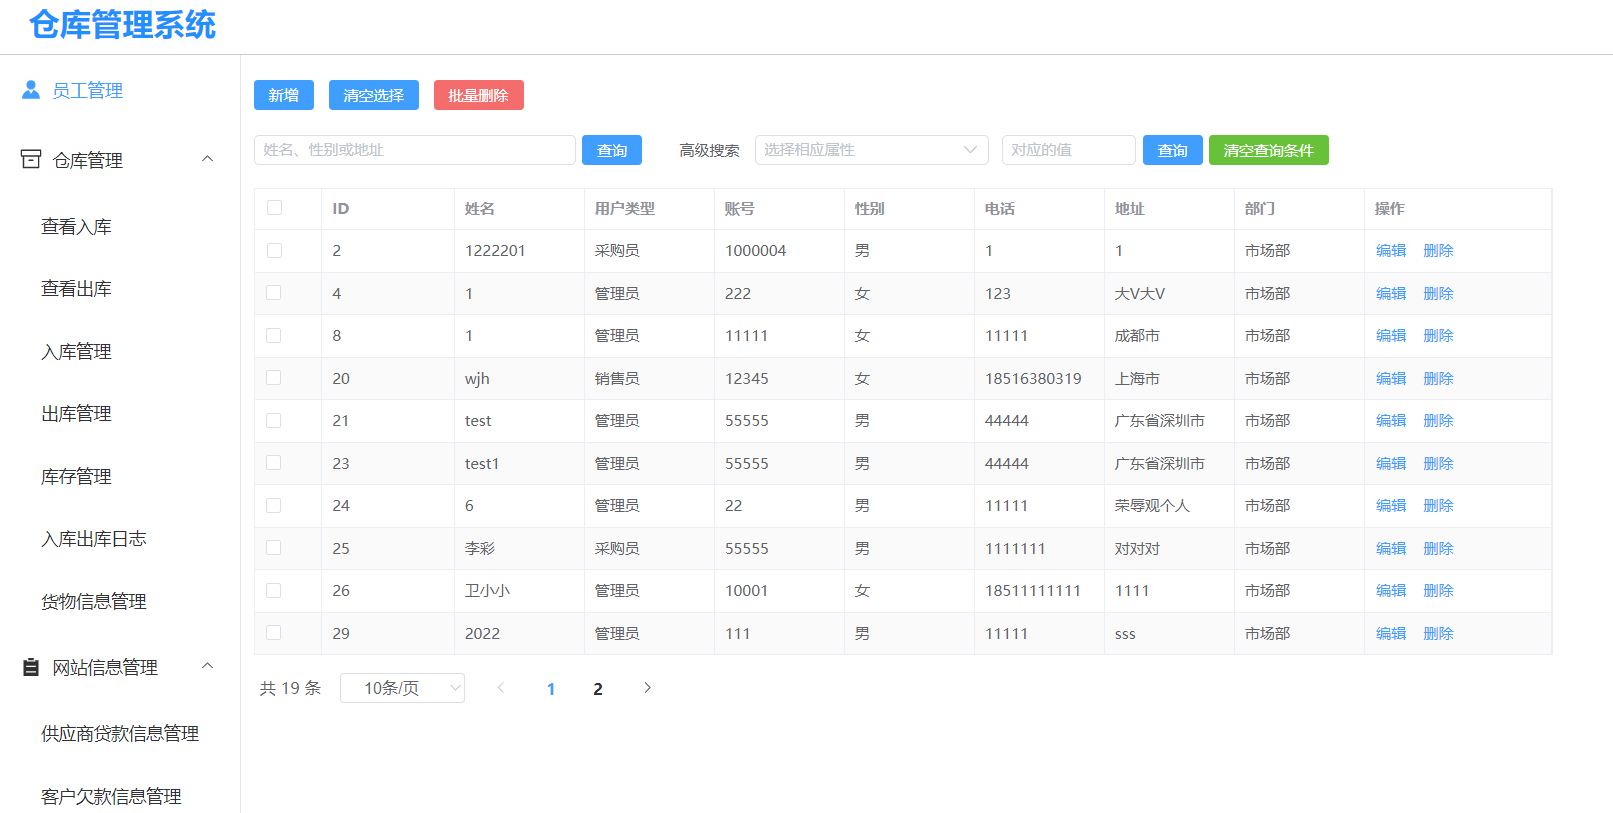This screenshot has width=1613, height=813.
Task: Edit the row with ID 24
Action: 1391,505
